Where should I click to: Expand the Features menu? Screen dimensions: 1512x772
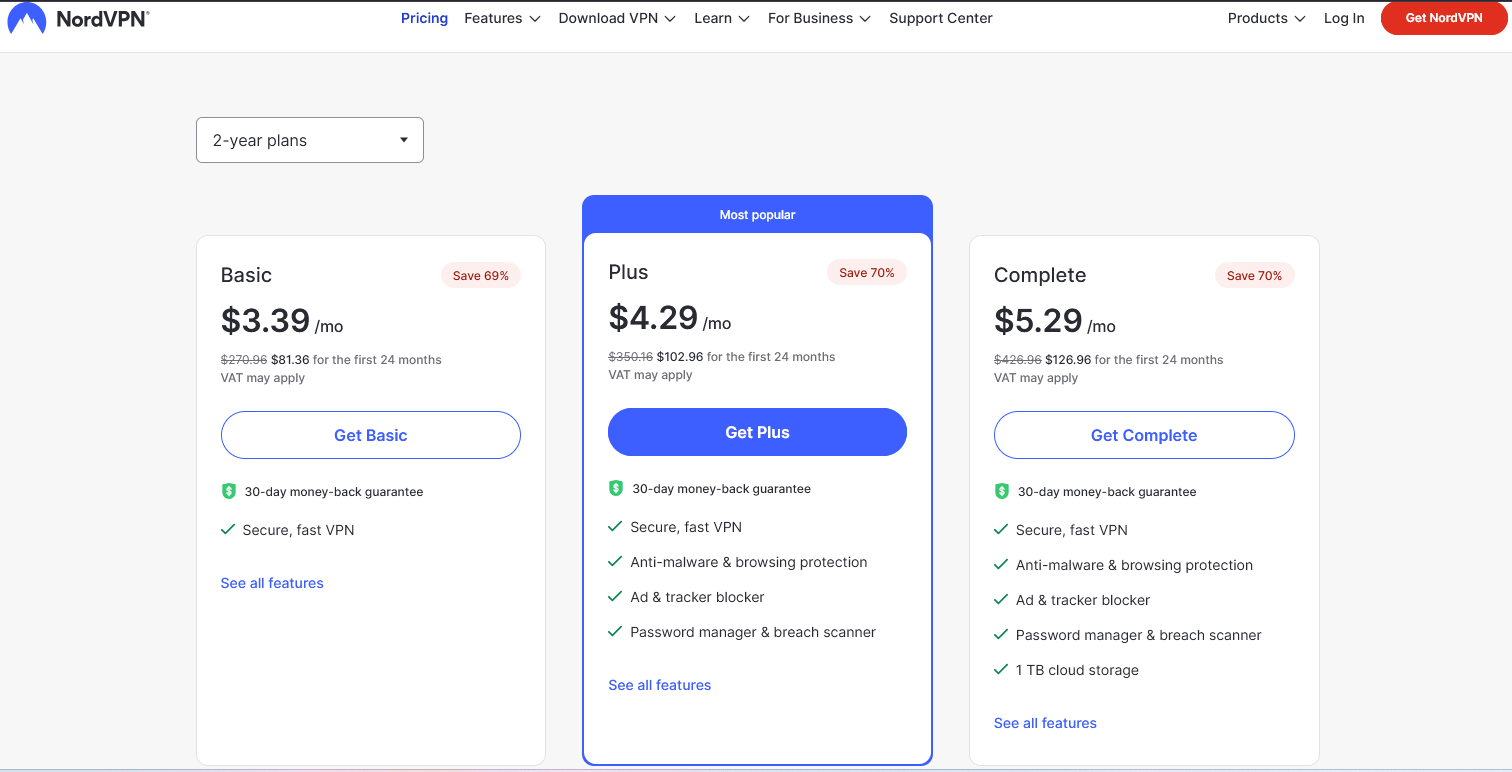(502, 18)
